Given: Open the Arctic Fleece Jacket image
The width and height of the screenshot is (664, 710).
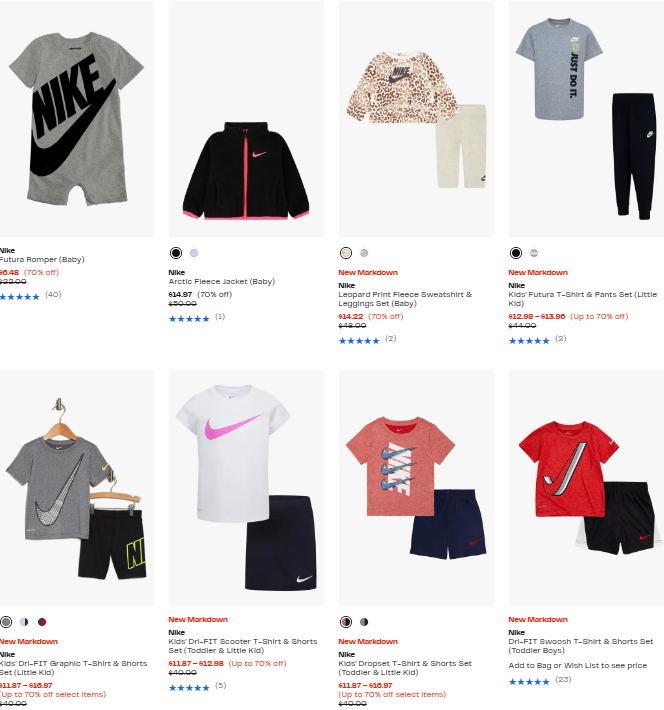Looking at the screenshot, I should [x=246, y=119].
